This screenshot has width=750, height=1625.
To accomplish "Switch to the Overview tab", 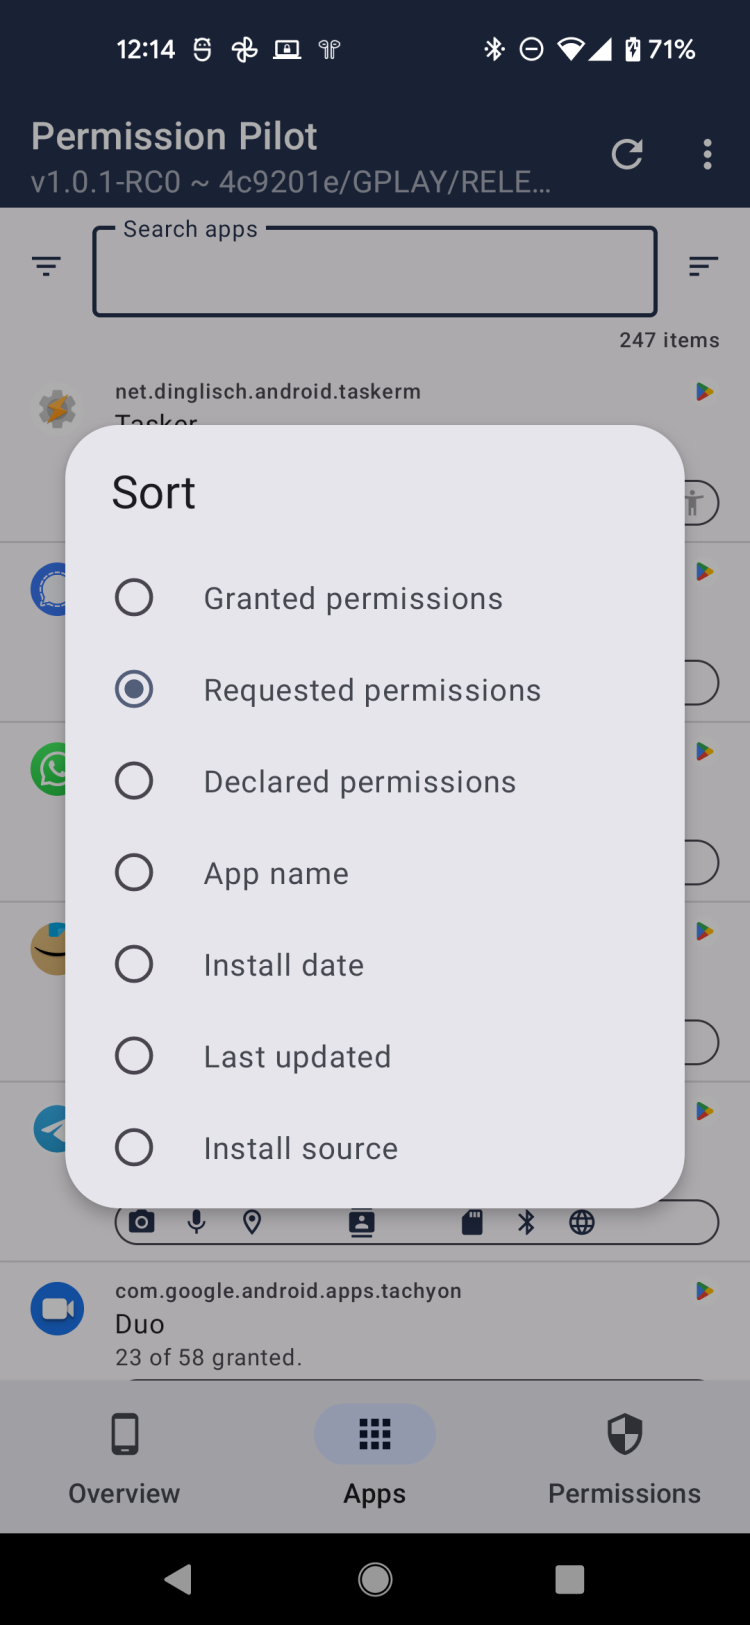I will tap(124, 1457).
